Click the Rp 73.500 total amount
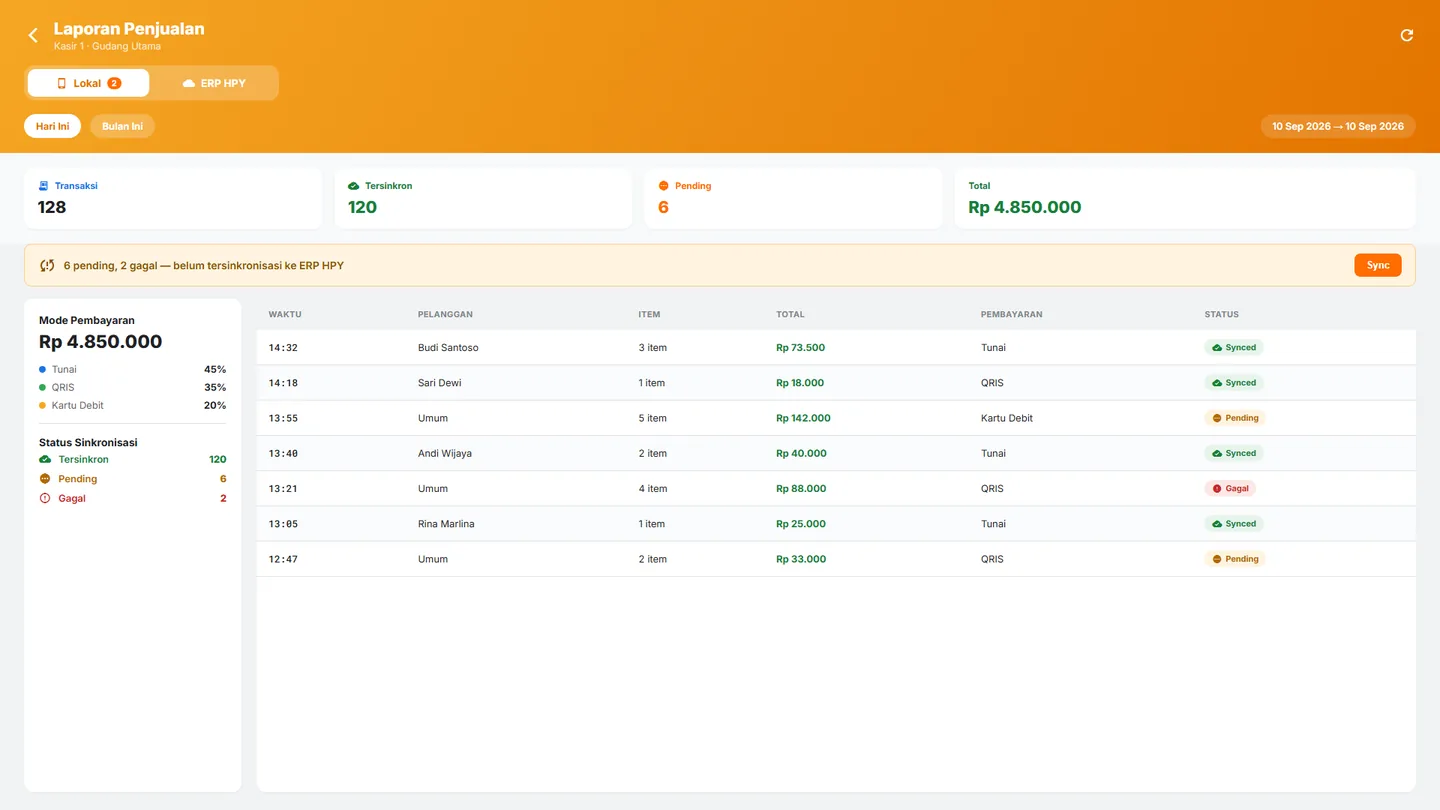 pyautogui.click(x=800, y=348)
